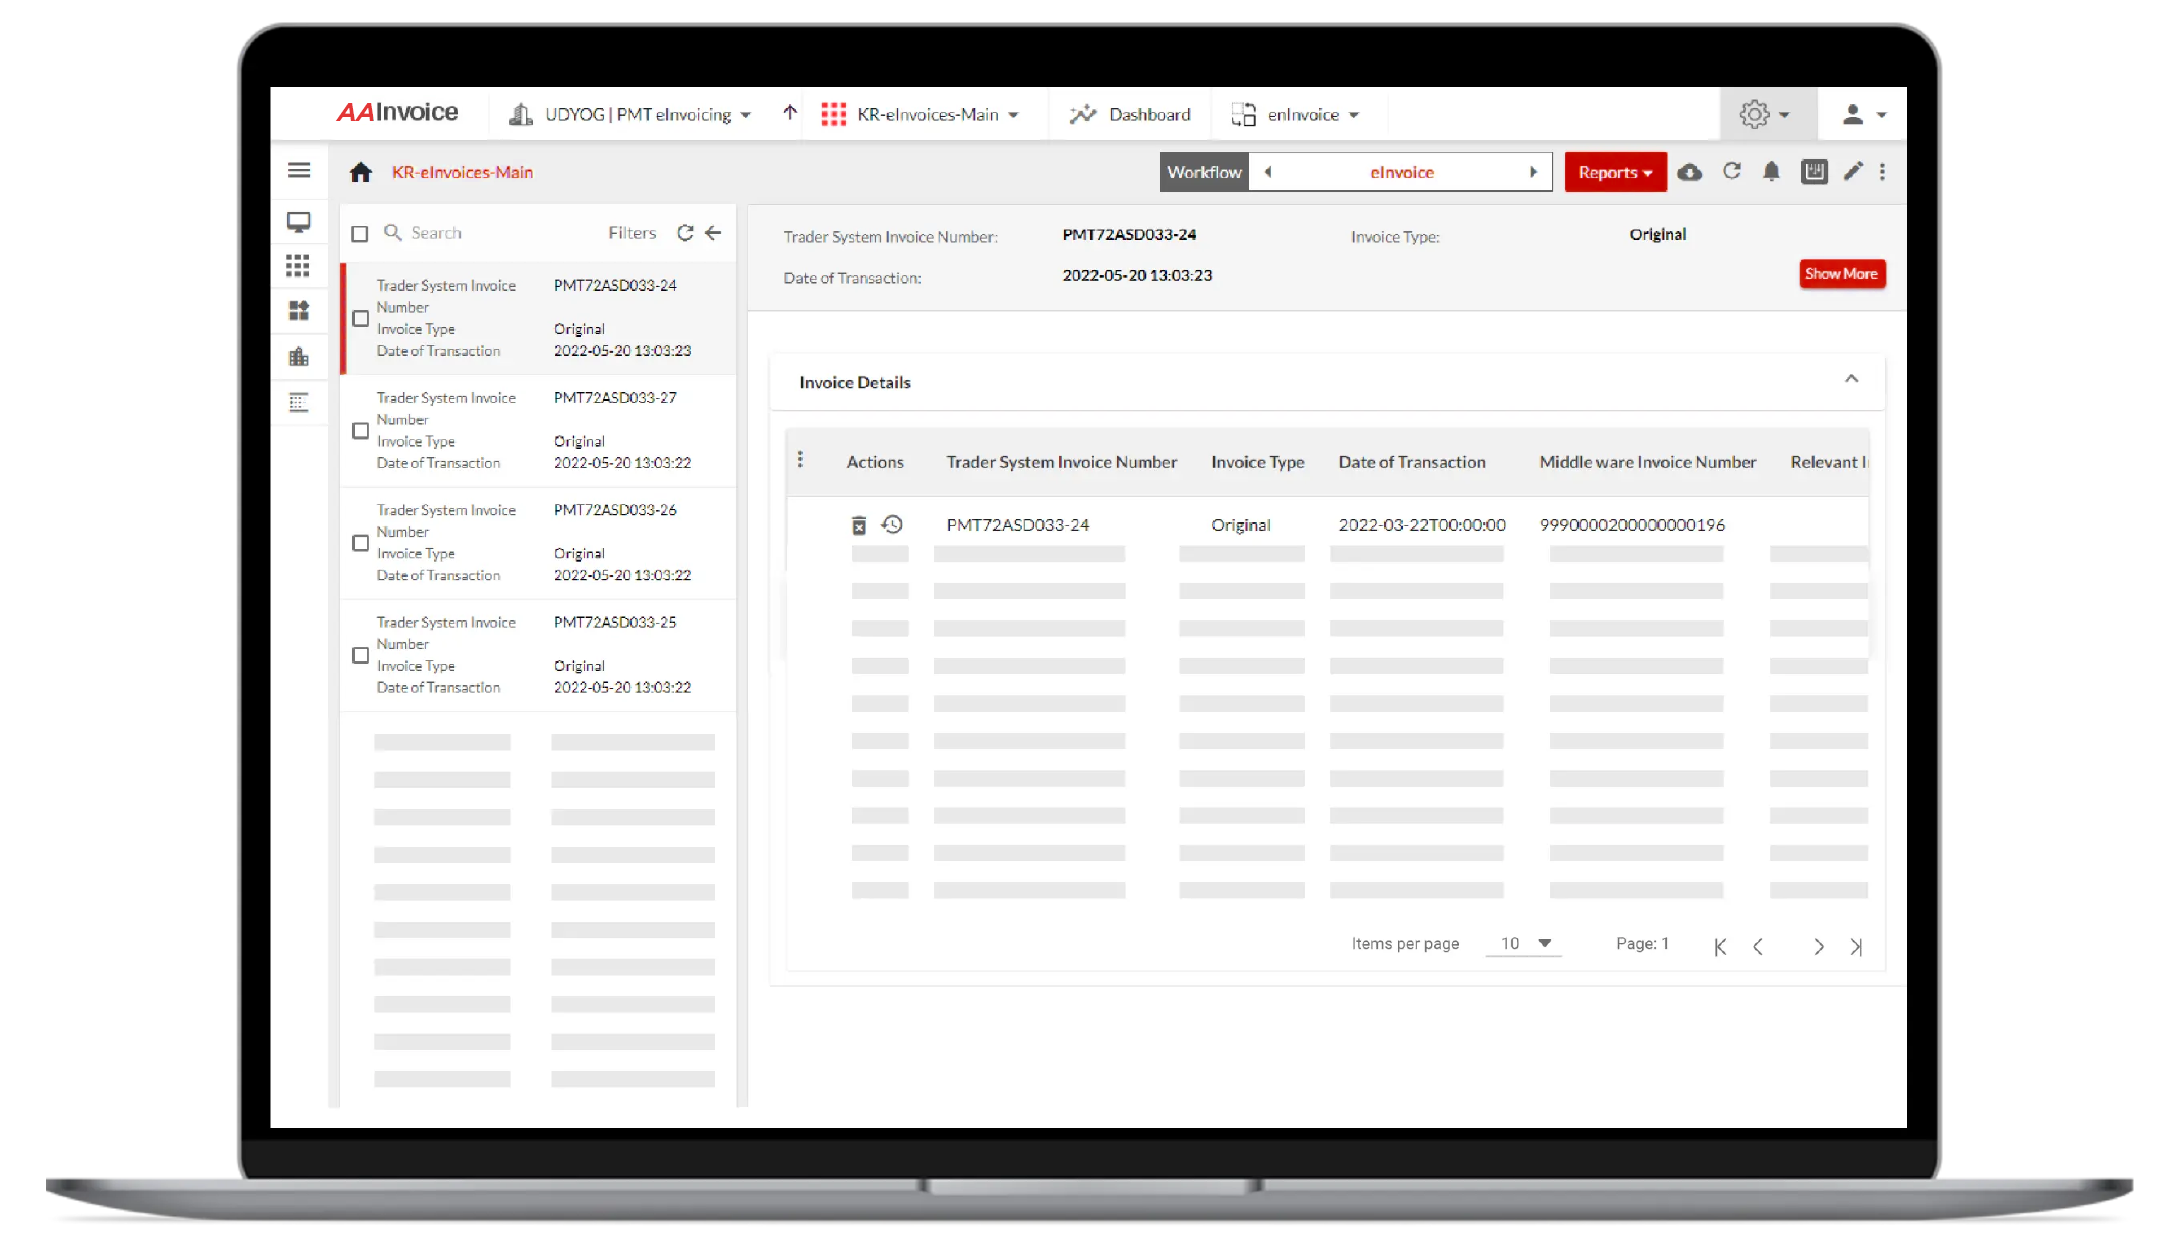Viewport: 2171px width, 1250px height.
Task: Click the eInvoice workflow step
Action: pos(1401,172)
